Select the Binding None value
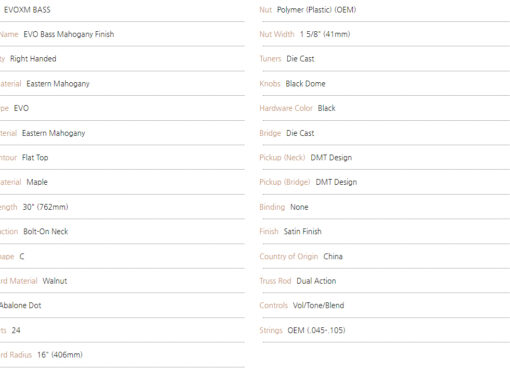The width and height of the screenshot is (510, 382). pos(299,207)
